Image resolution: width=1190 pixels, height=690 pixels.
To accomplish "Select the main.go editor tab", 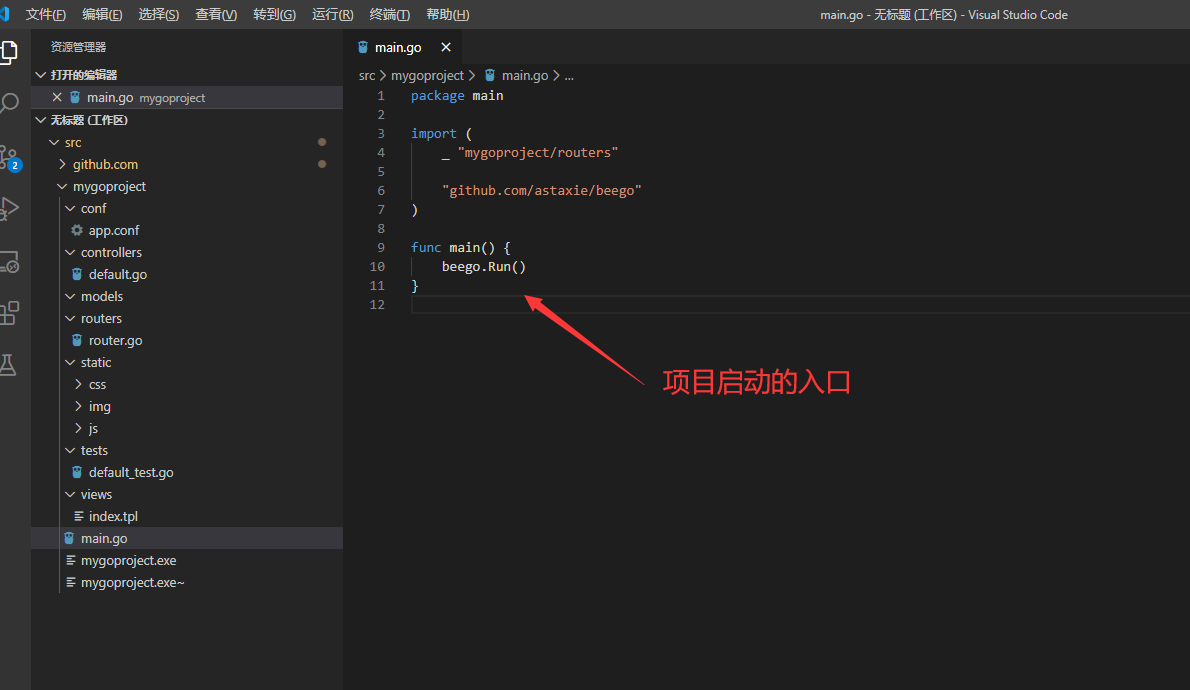I will [398, 47].
